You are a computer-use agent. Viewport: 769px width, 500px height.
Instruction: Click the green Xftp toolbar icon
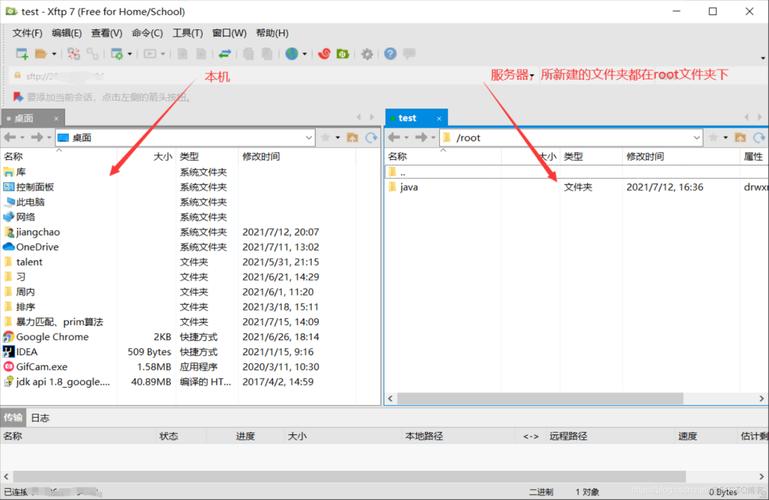pos(343,54)
